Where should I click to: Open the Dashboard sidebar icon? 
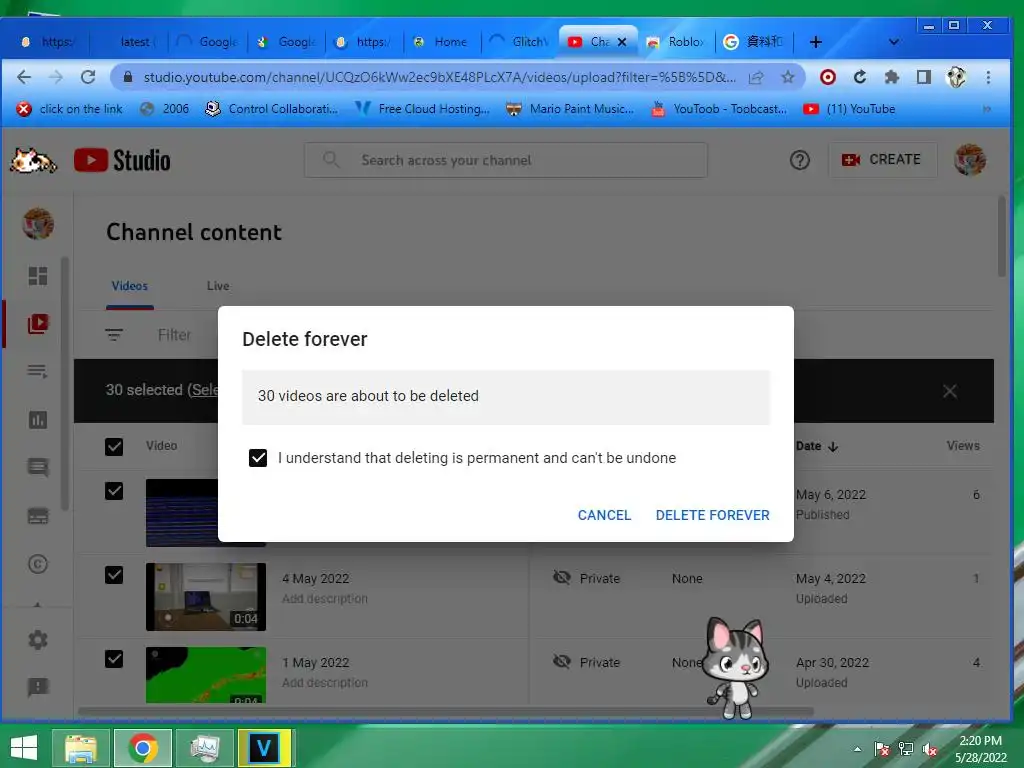tap(38, 276)
